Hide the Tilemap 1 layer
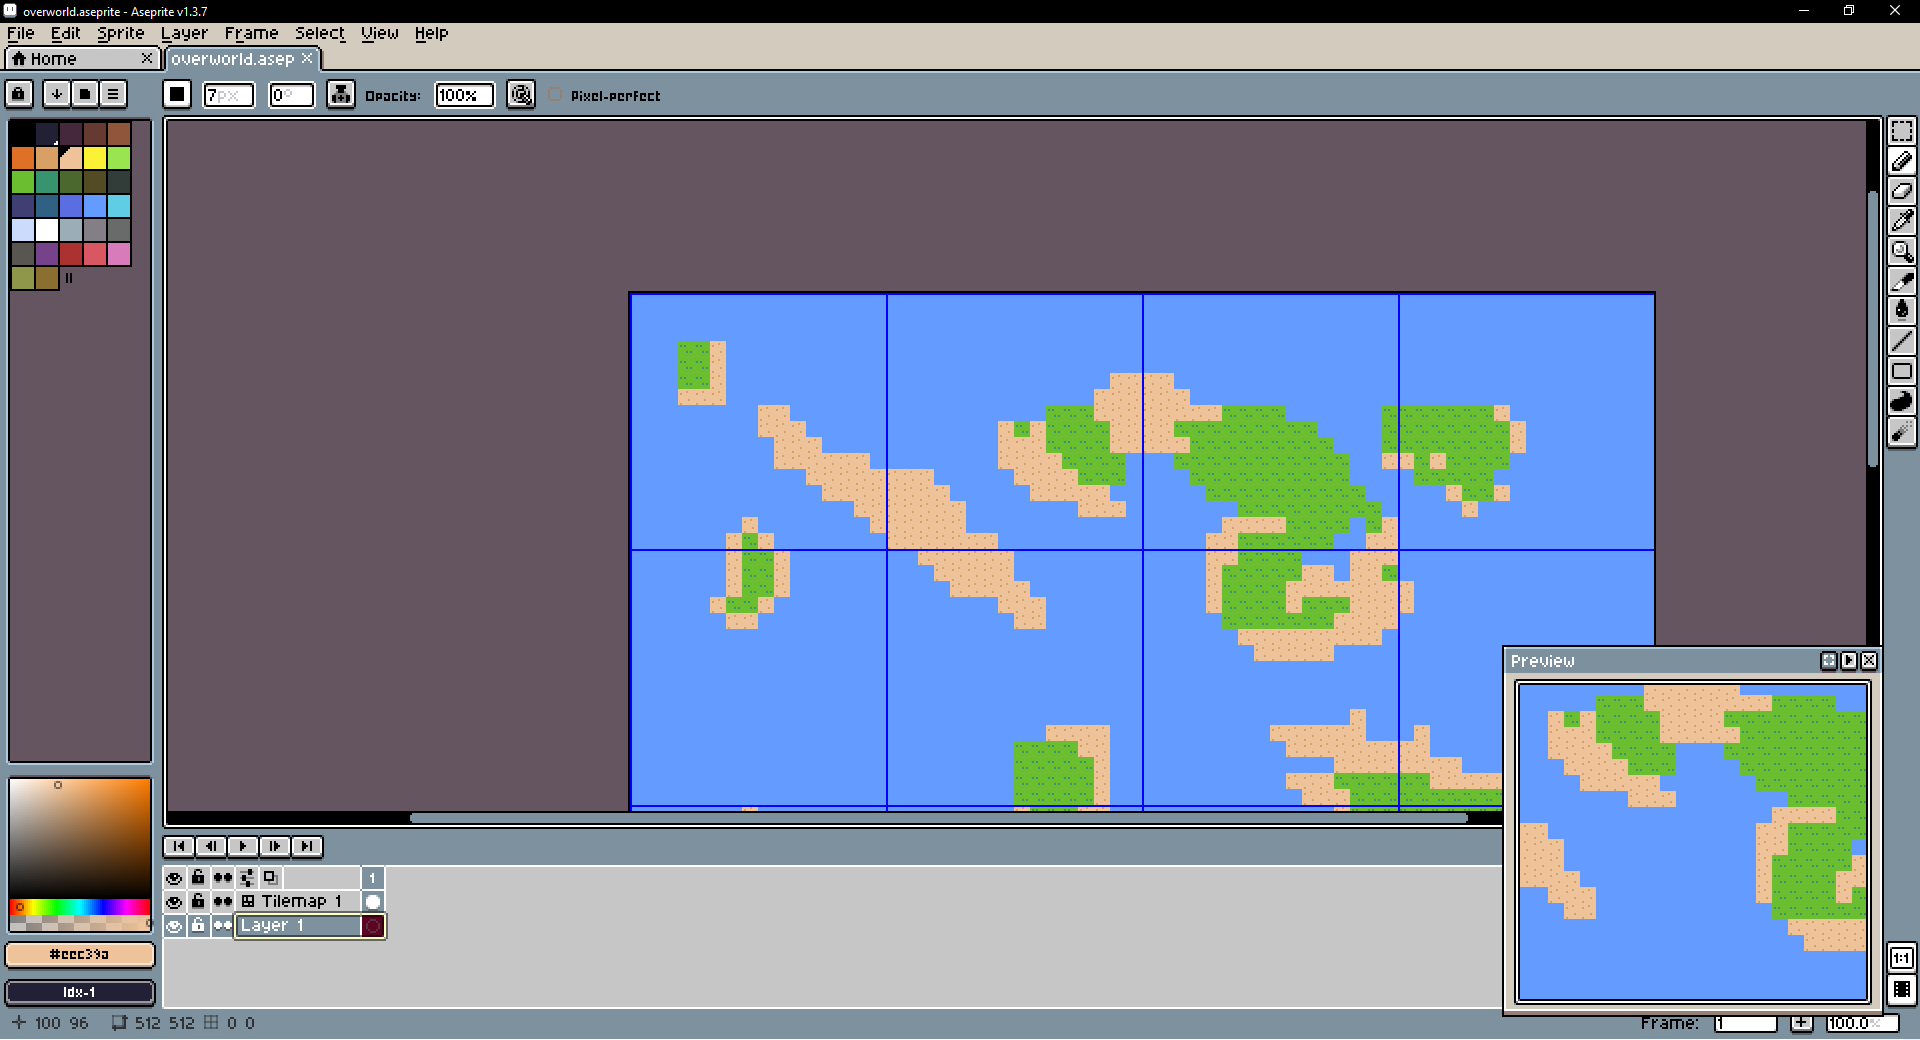 (174, 902)
